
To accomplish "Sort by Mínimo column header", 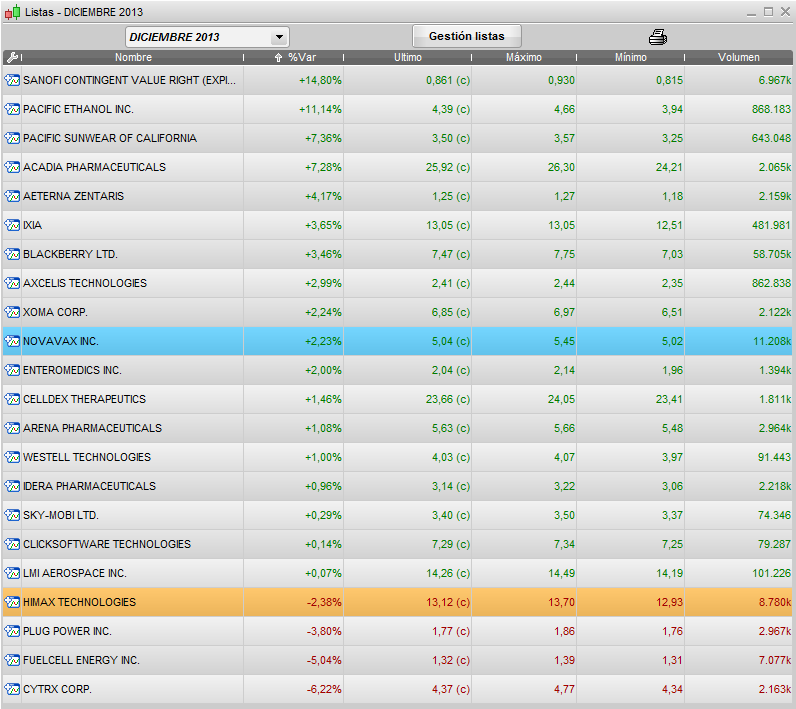I will tap(631, 57).
